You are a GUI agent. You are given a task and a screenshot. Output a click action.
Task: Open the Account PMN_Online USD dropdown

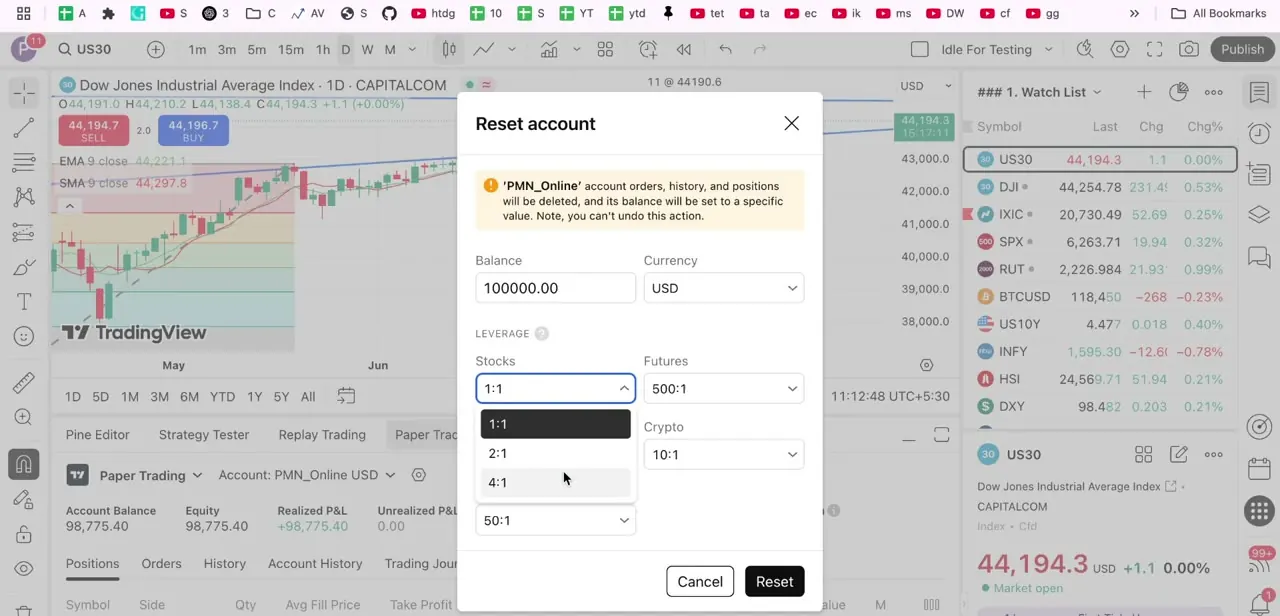(307, 475)
